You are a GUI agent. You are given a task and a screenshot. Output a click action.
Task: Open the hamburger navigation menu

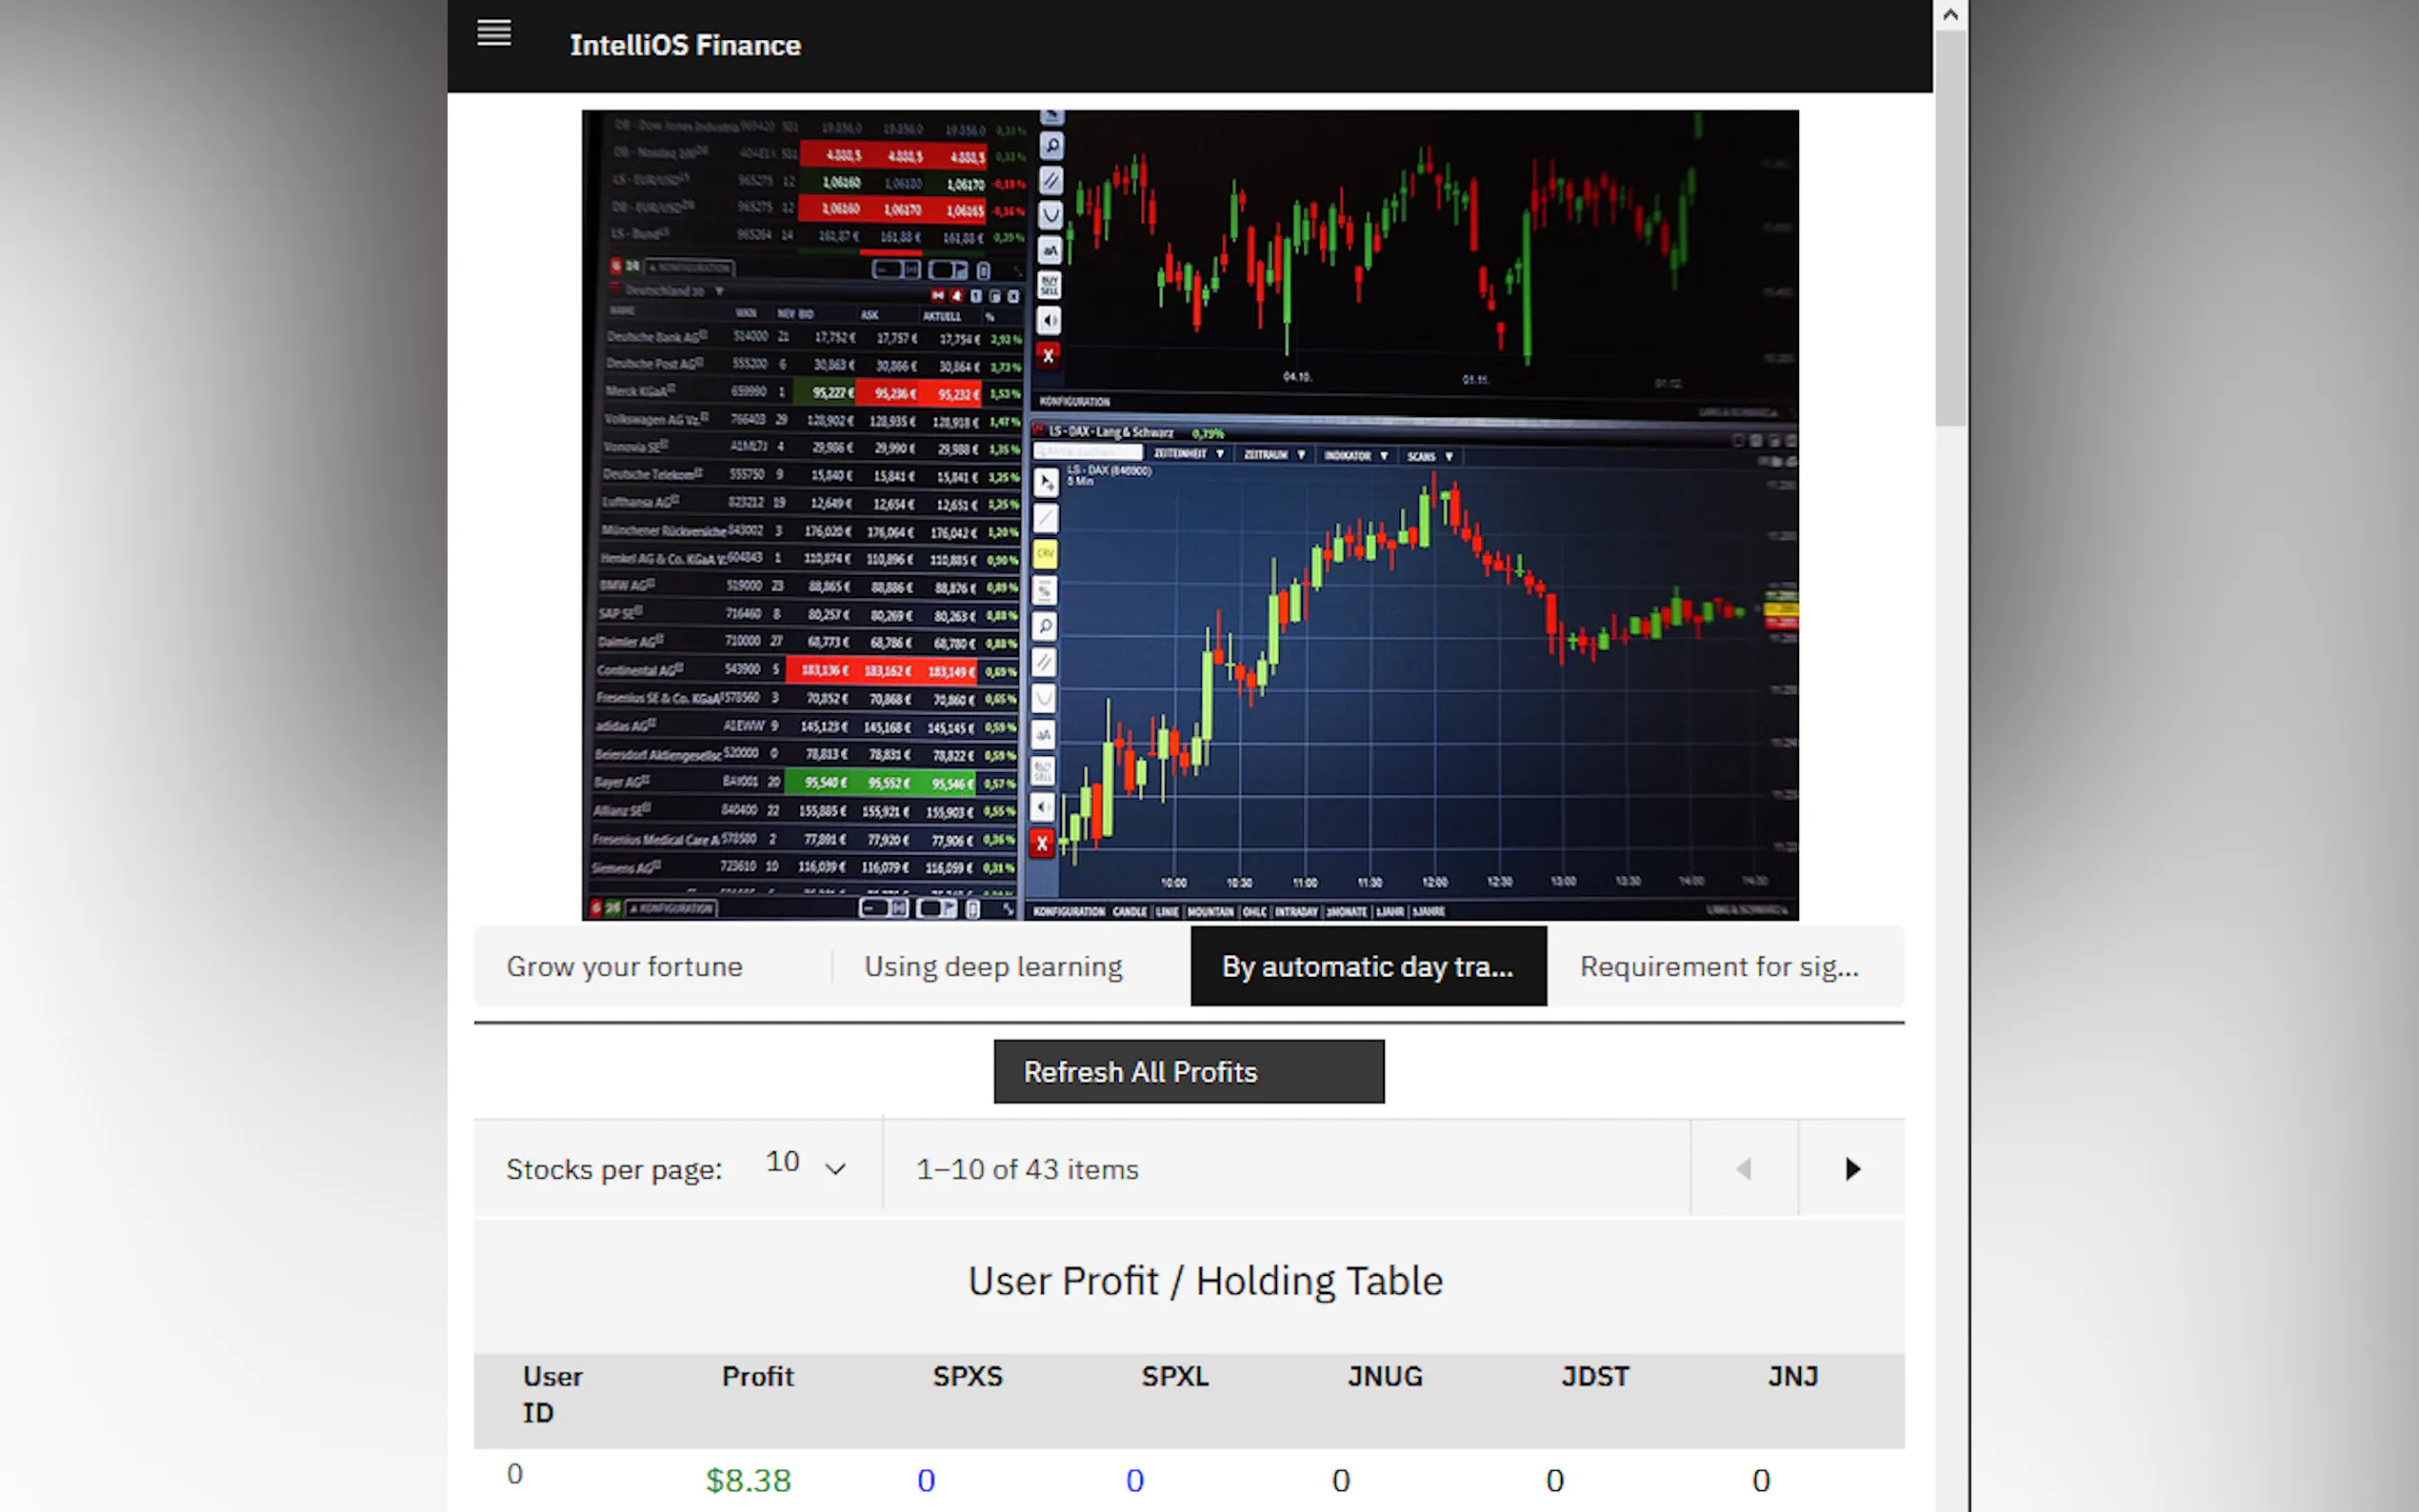click(x=494, y=33)
